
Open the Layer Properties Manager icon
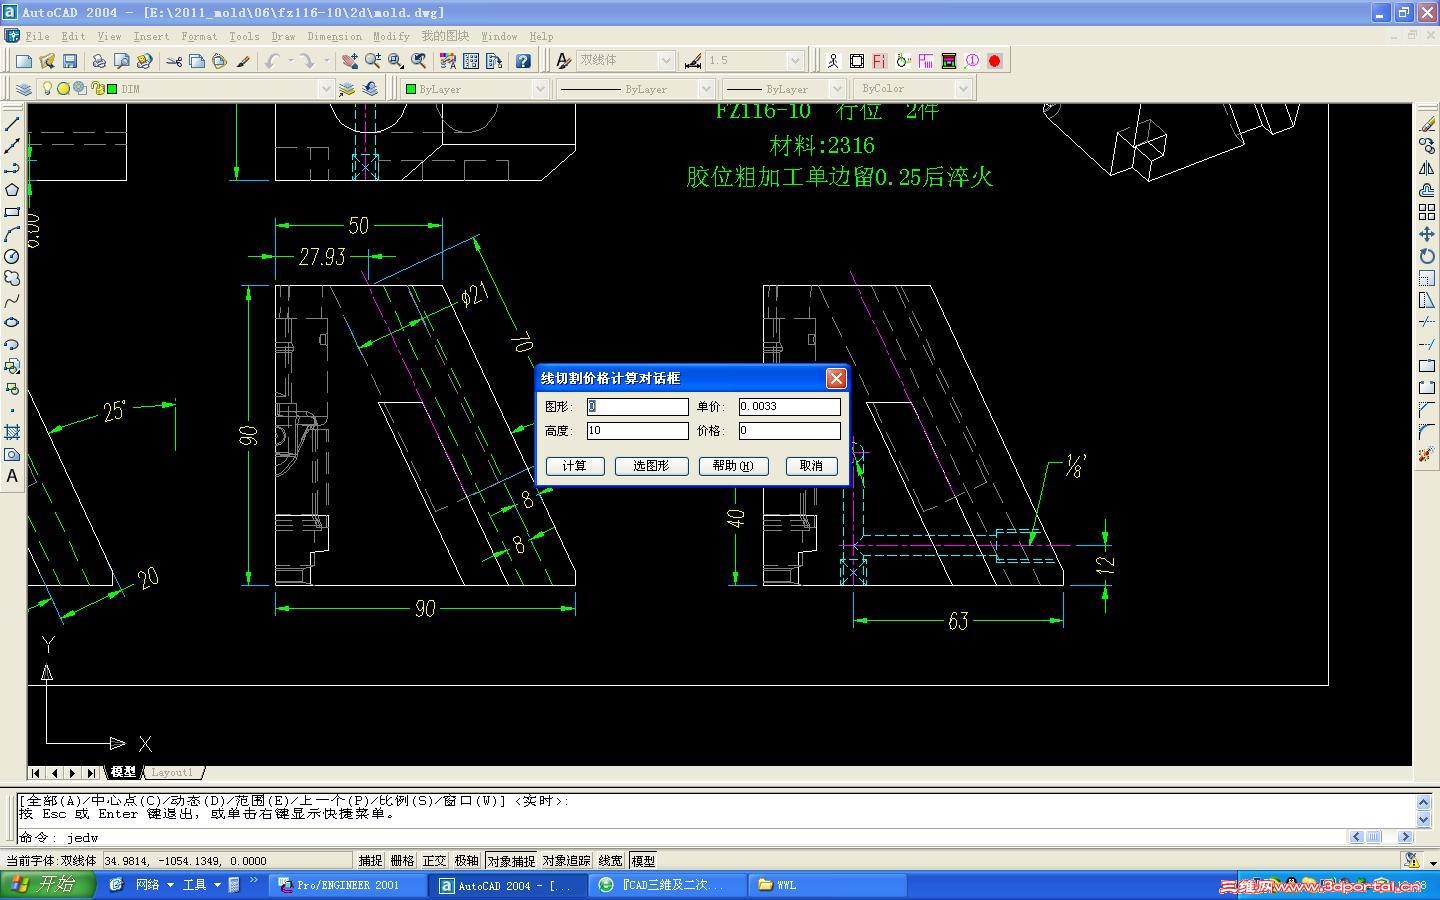coord(24,89)
